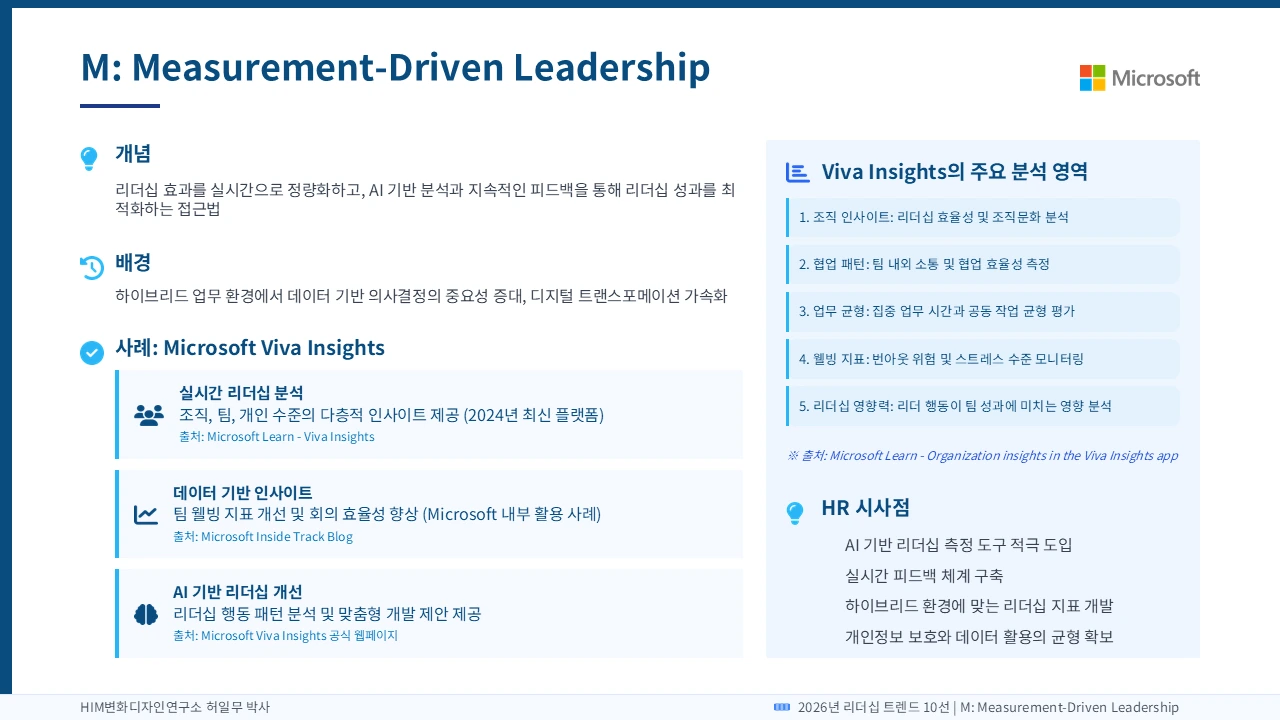Select the people group icon for 실시간 리더십 분석
Screen dimensions: 1280x720
148,415
